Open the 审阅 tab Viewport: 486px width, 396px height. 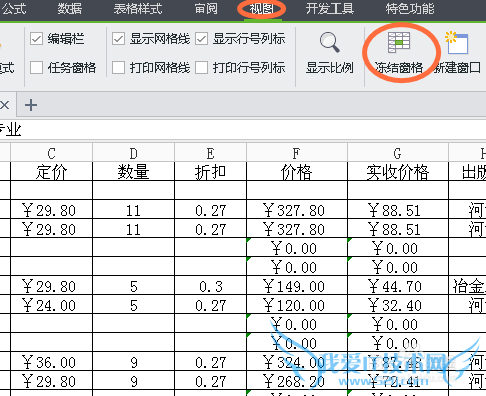206,9
